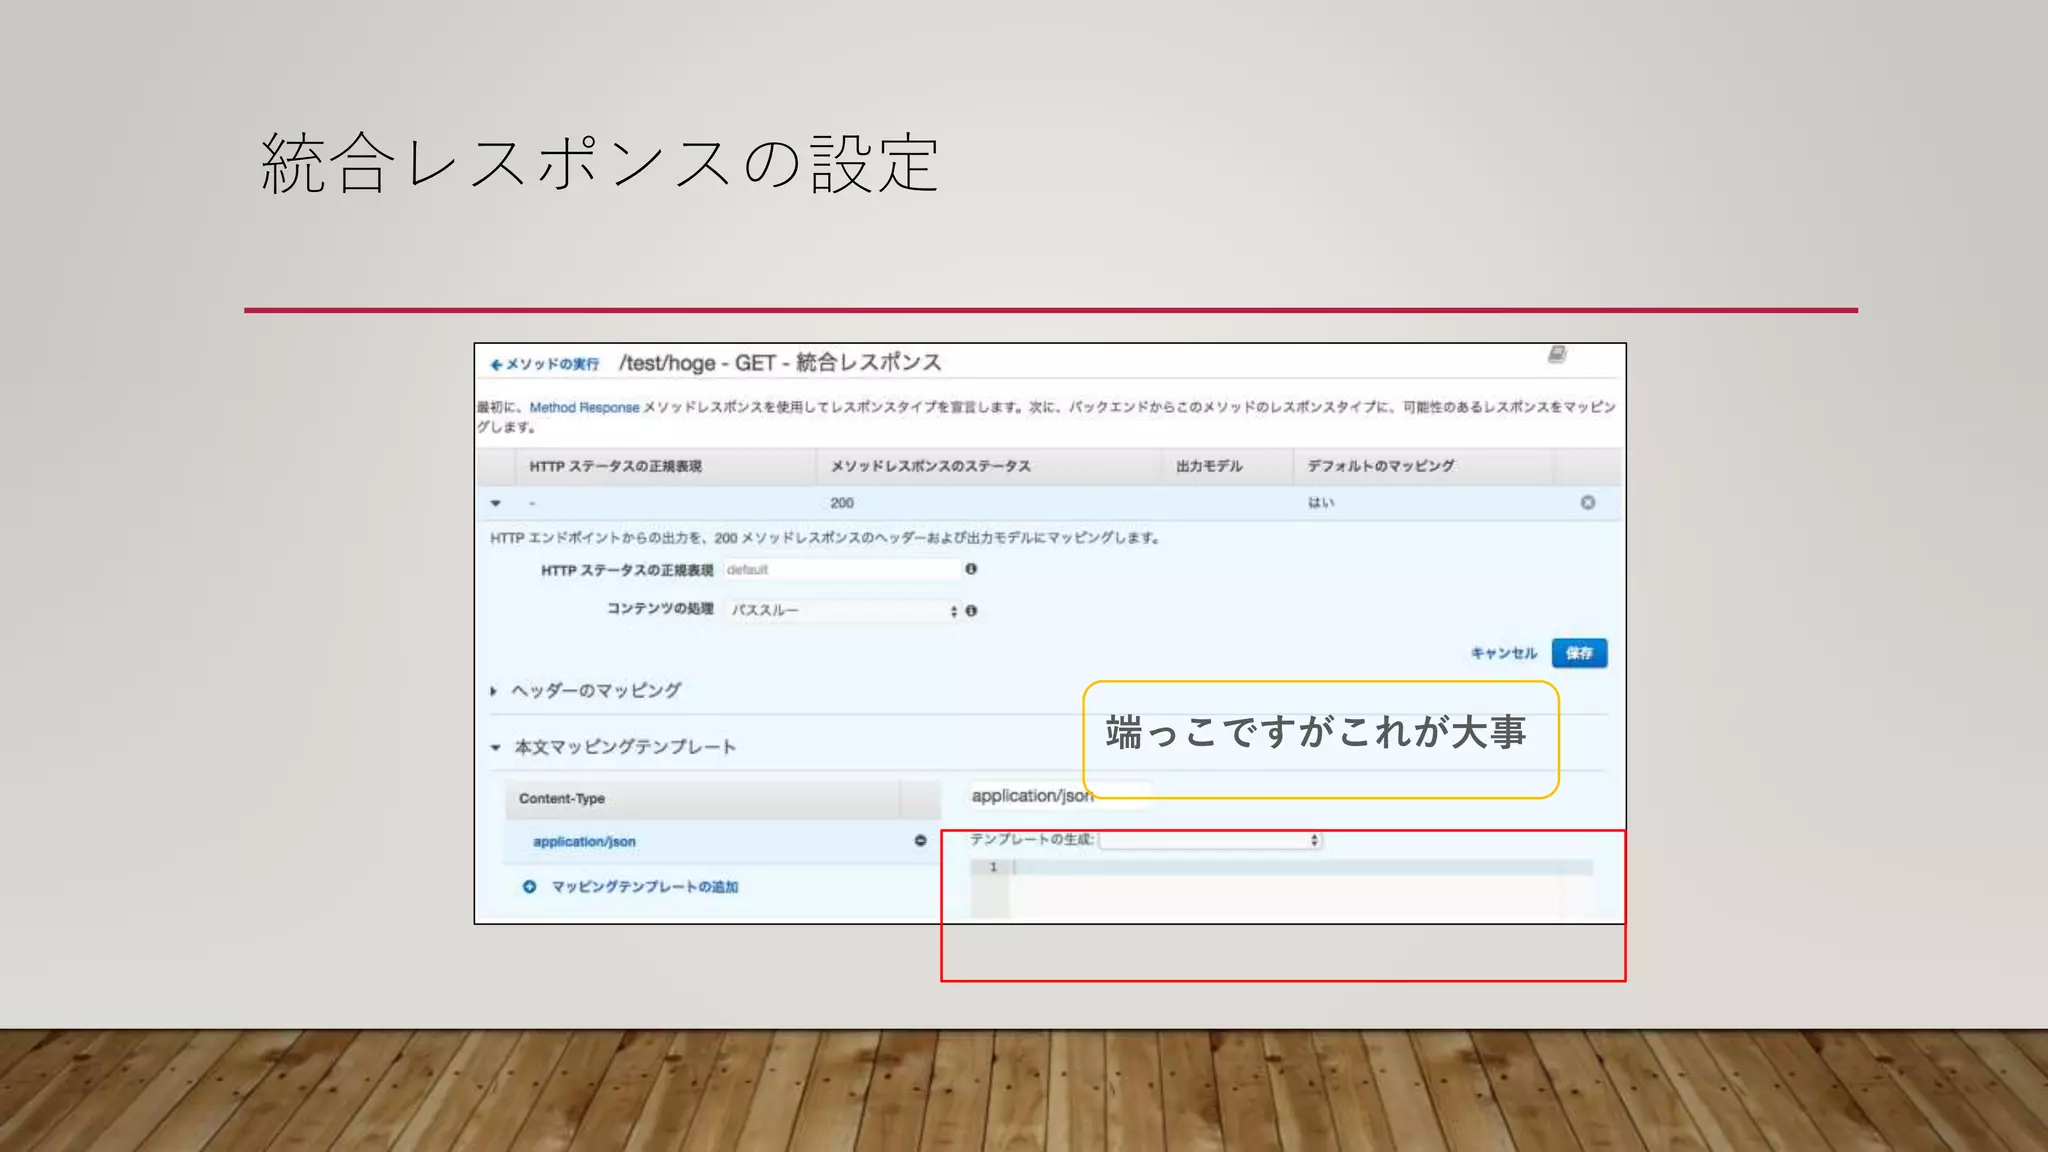Click the documentation book icon
Screen dimensions: 2048x1152
tap(1557, 354)
